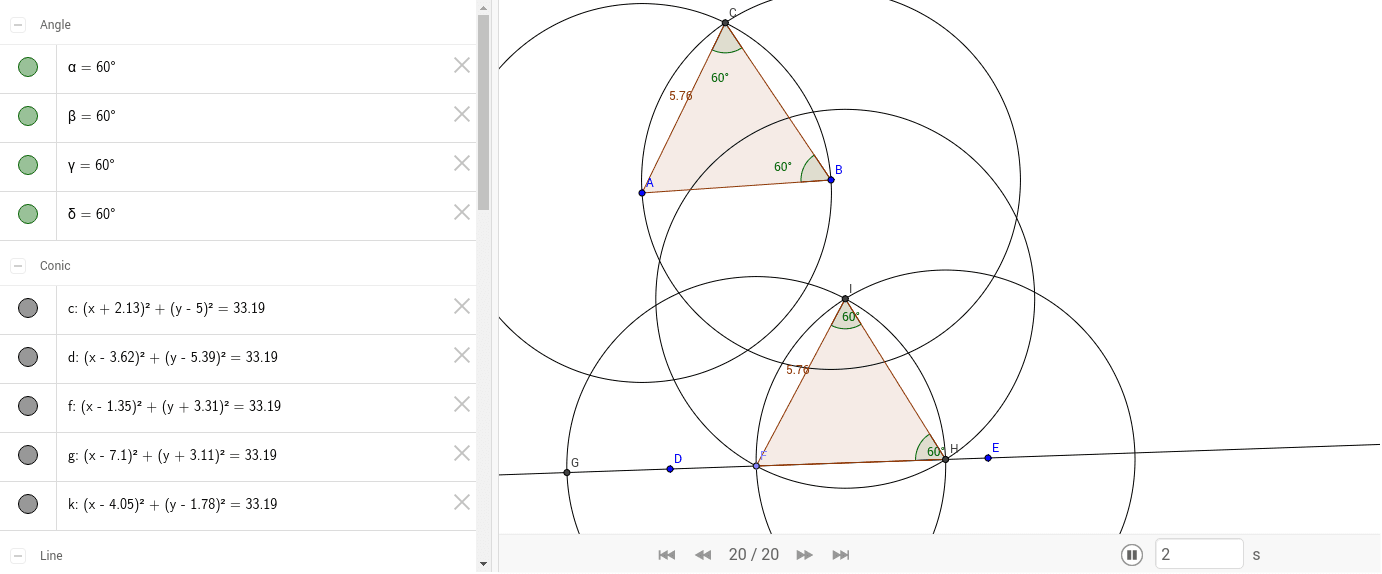Viewport: 1382px width, 574px height.
Task: Toggle visibility of angle α = 60°
Action: pyautogui.click(x=28, y=67)
